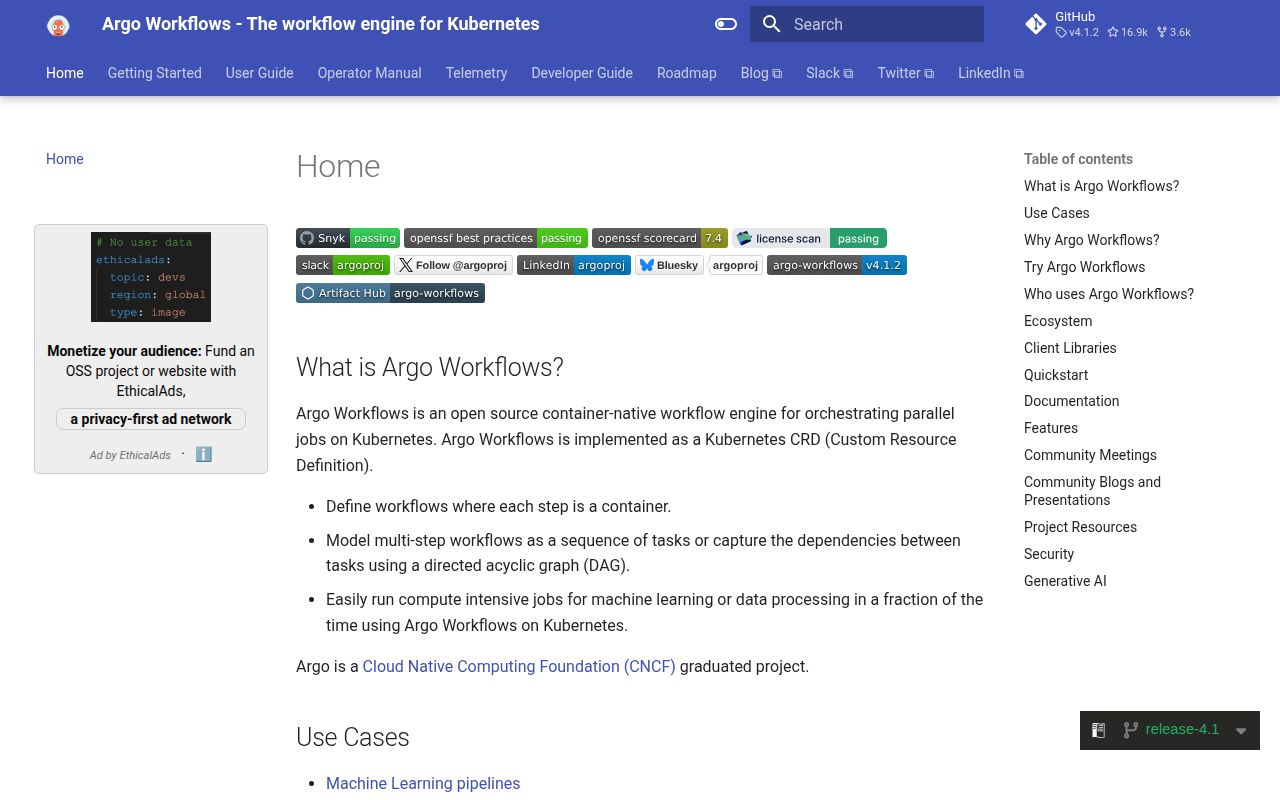The image size is (1280, 800).
Task: Jump to Security in contents
Action: pyautogui.click(x=1049, y=554)
